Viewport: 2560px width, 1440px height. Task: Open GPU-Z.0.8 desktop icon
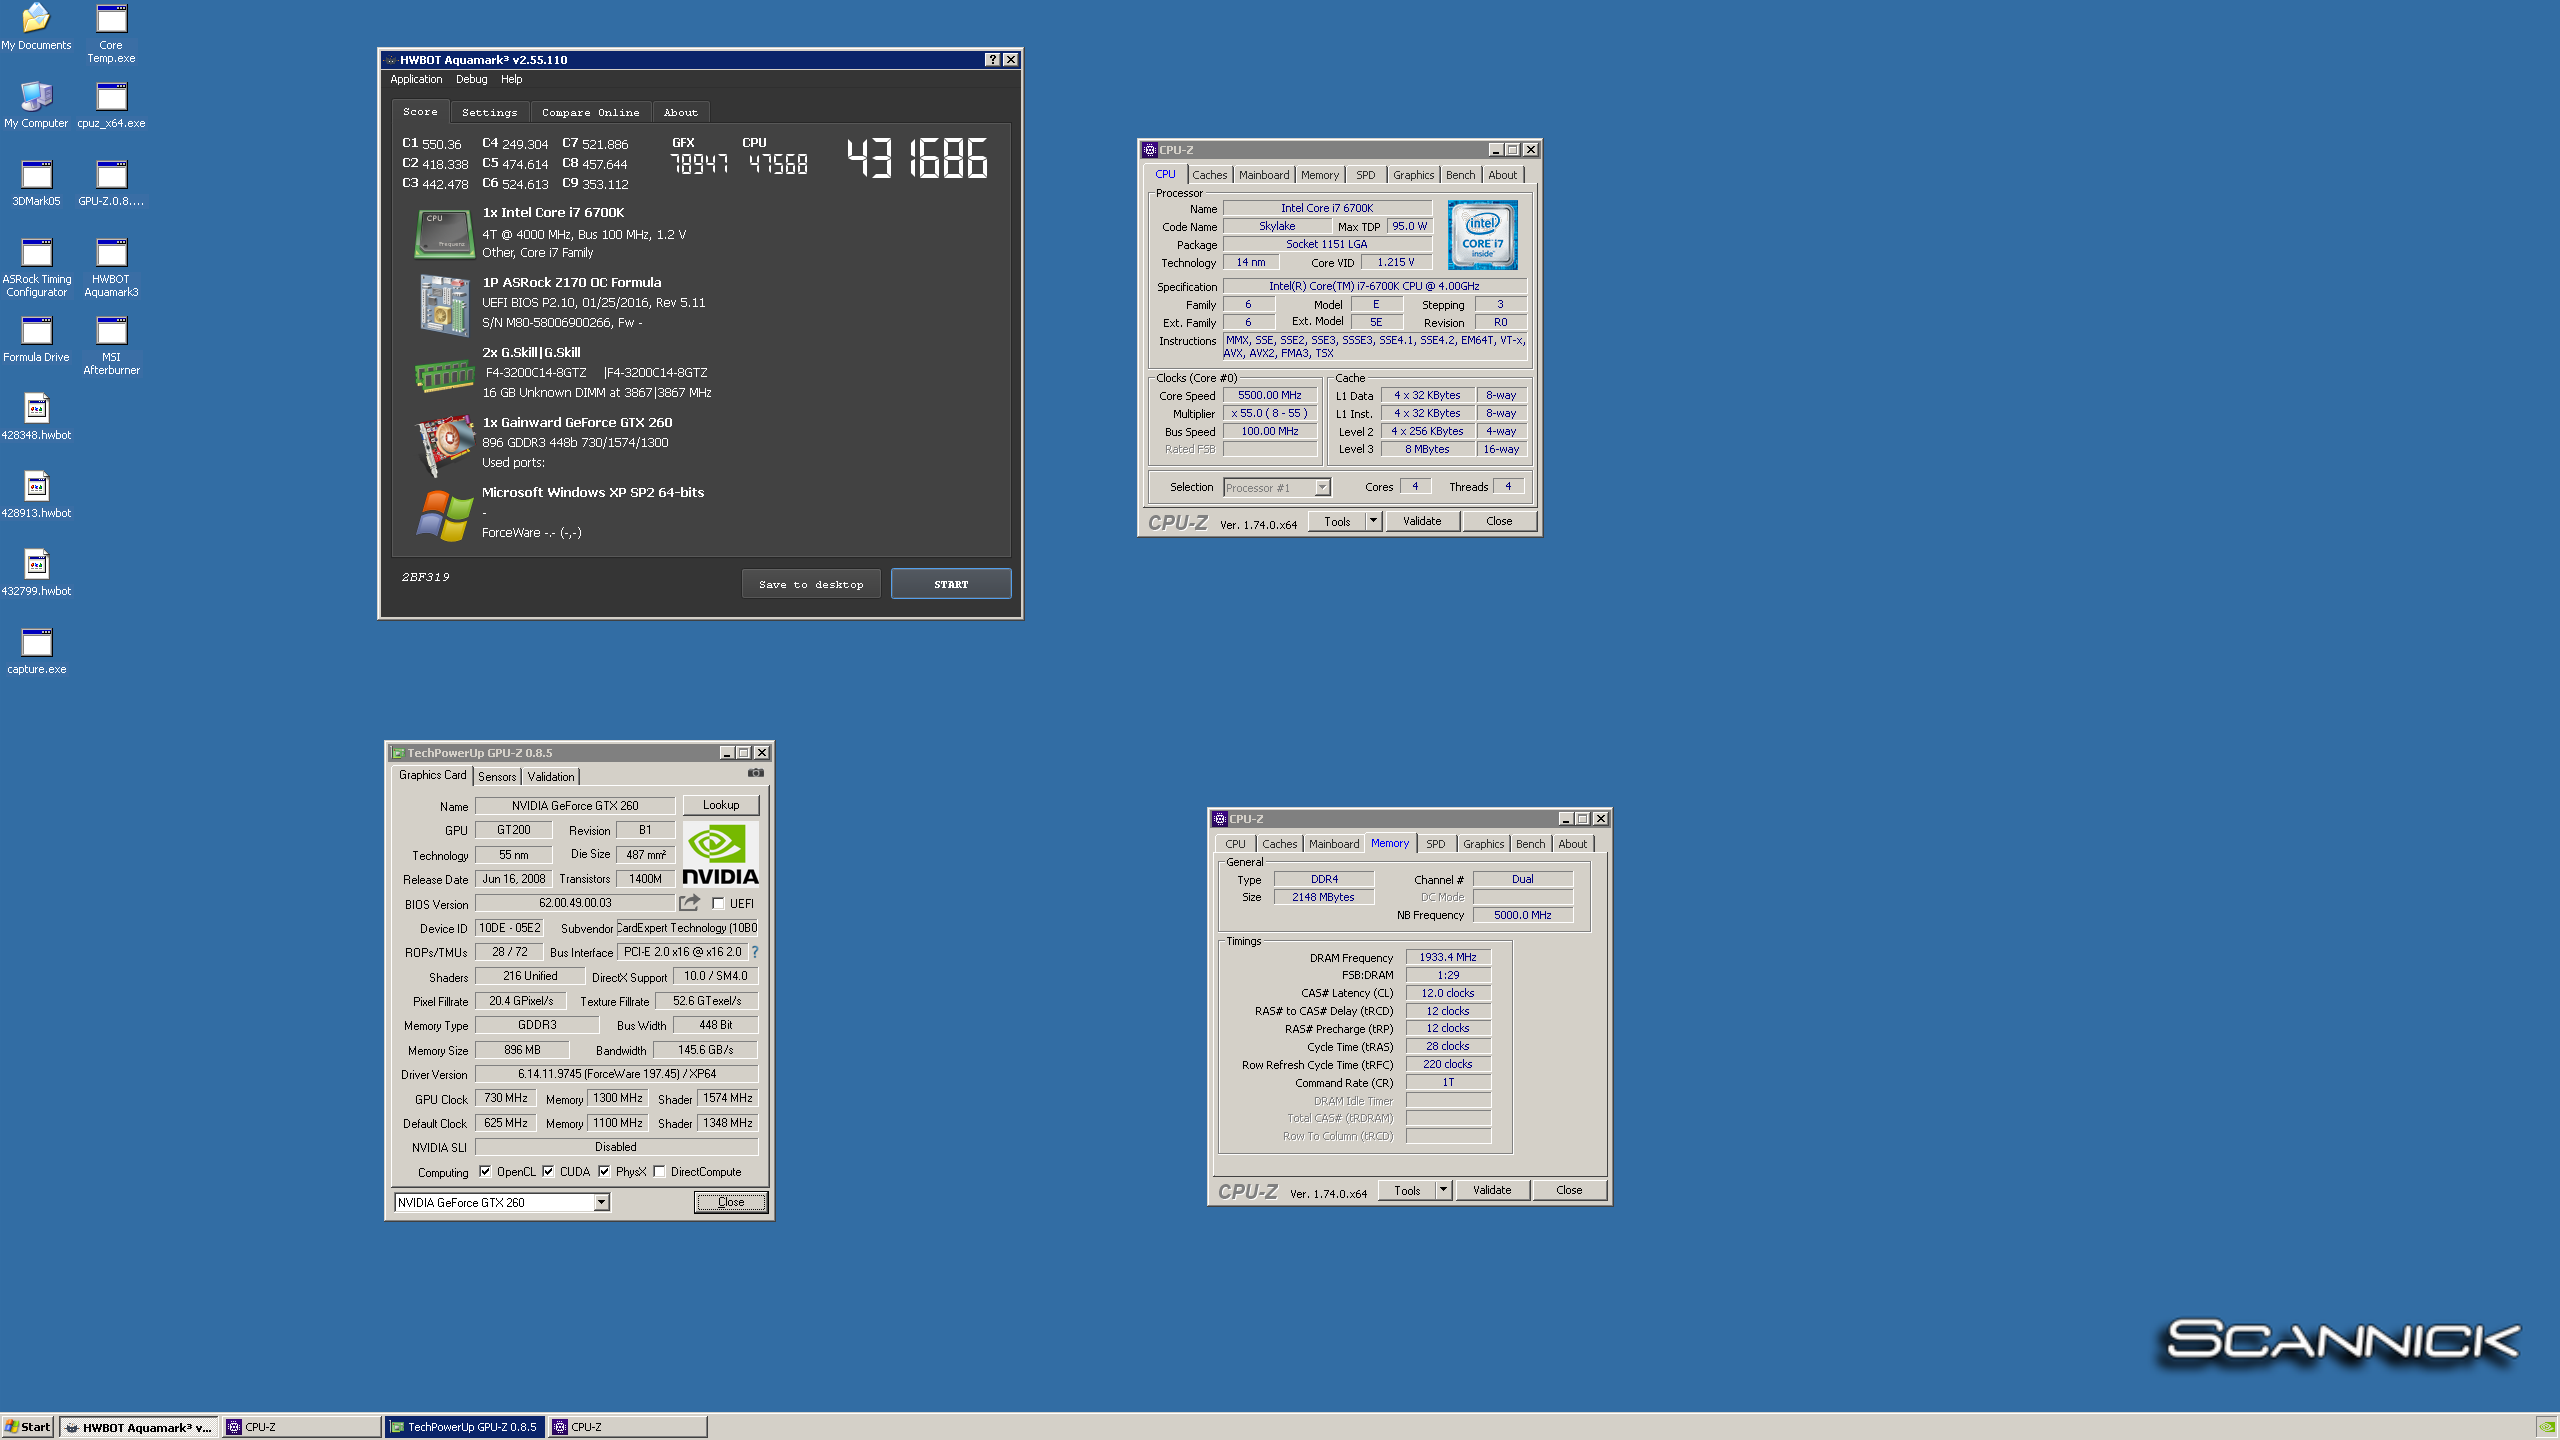(111, 183)
